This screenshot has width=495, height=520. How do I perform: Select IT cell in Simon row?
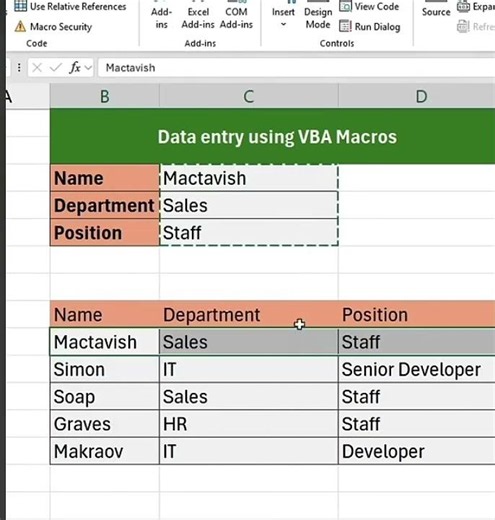[x=249, y=369]
